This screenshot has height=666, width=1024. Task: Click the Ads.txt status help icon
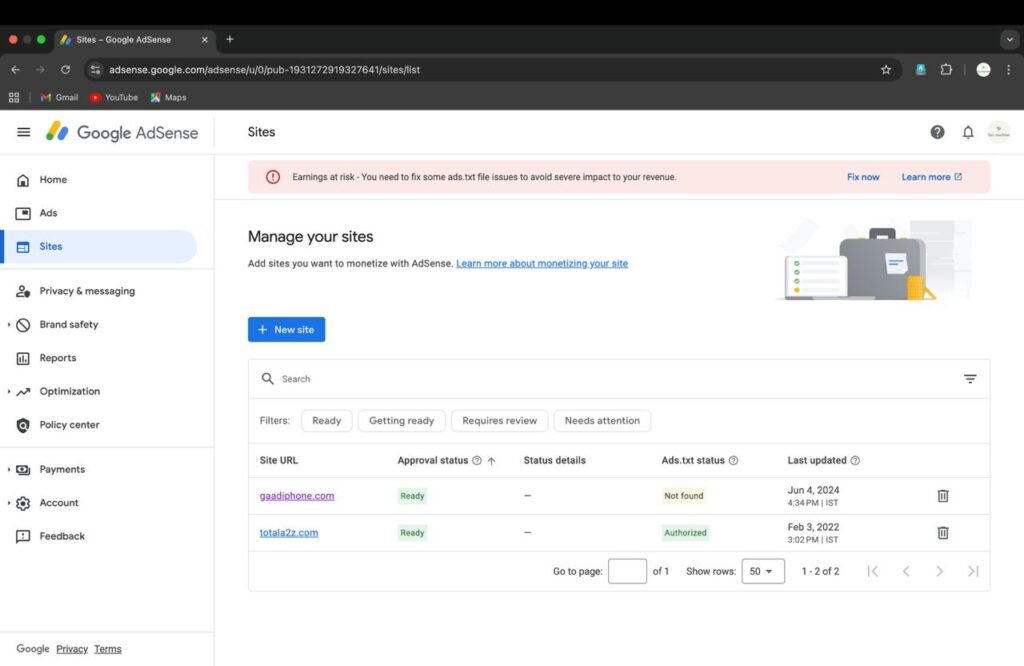733,460
